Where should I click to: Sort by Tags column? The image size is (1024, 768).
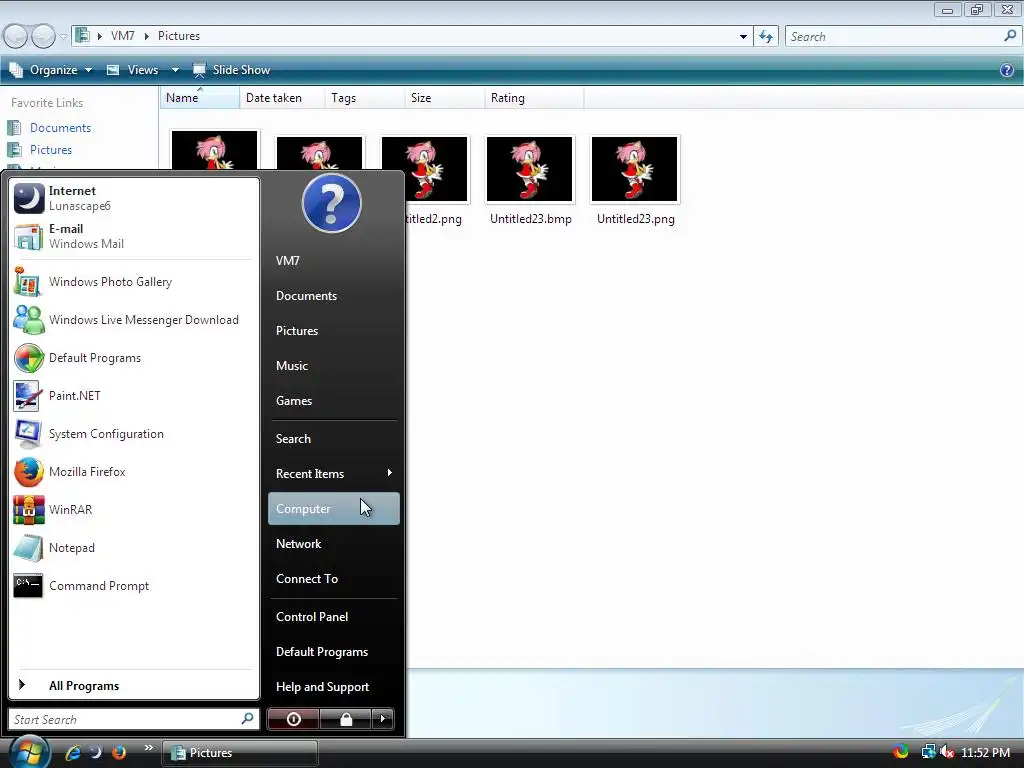[x=365, y=98]
